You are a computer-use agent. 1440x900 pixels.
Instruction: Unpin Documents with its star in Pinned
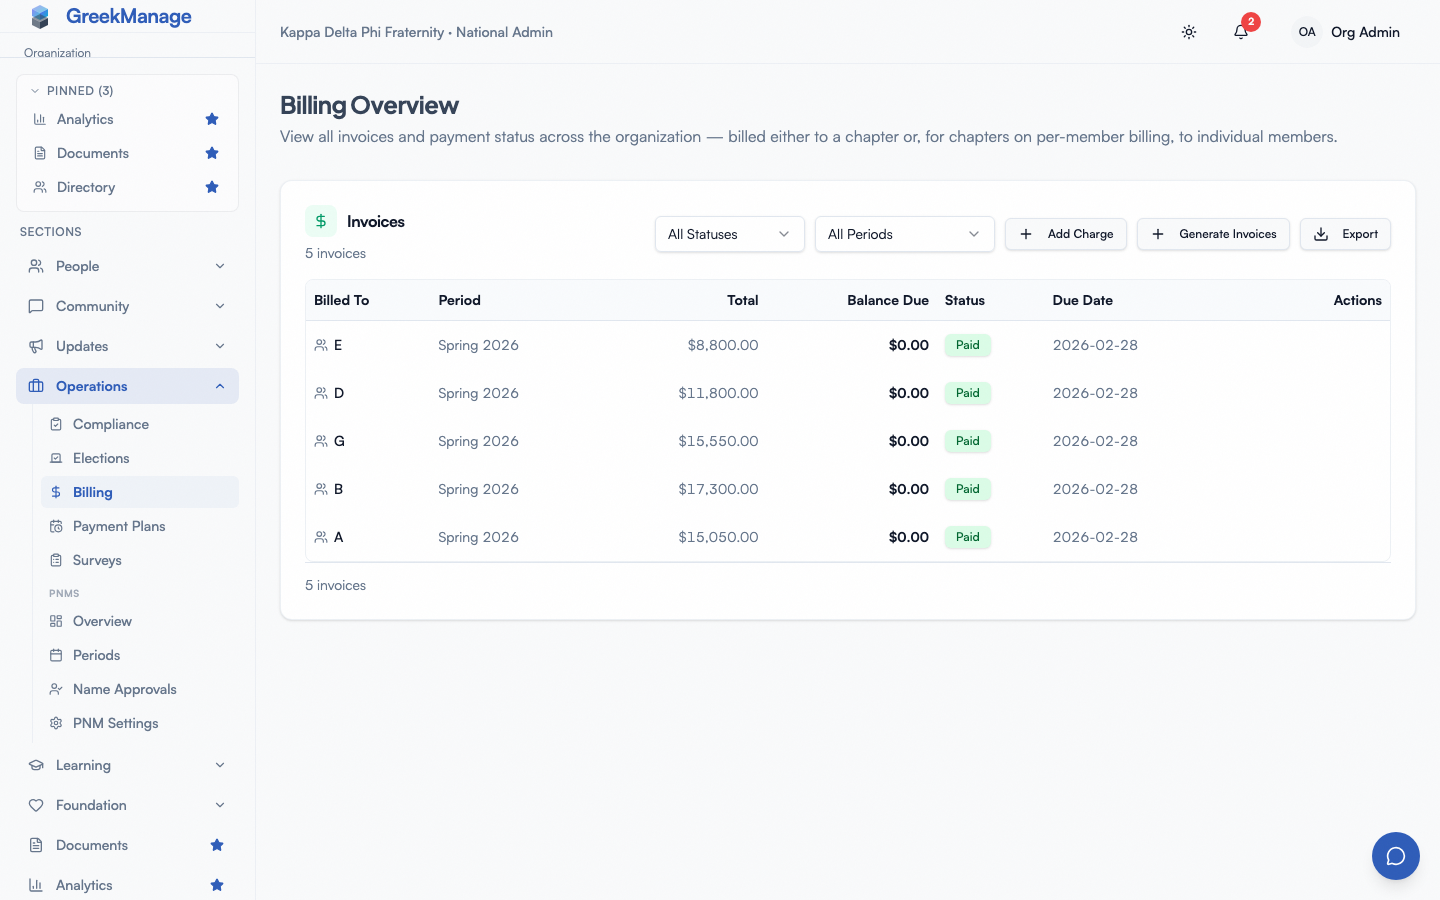tap(212, 153)
